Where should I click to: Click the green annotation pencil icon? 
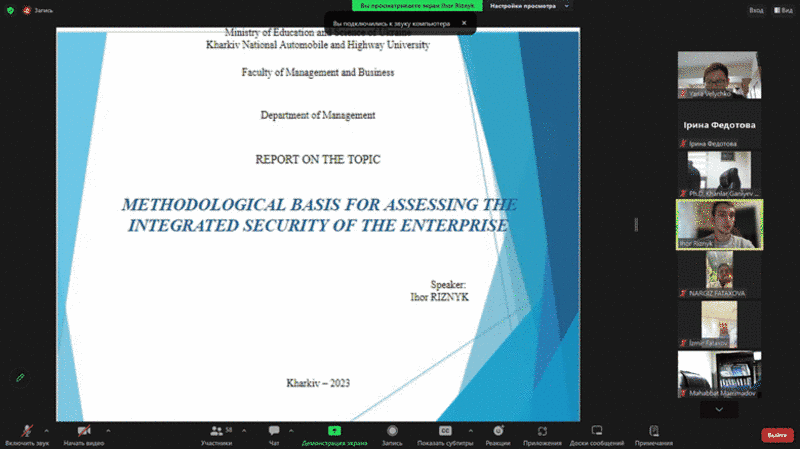[19, 377]
